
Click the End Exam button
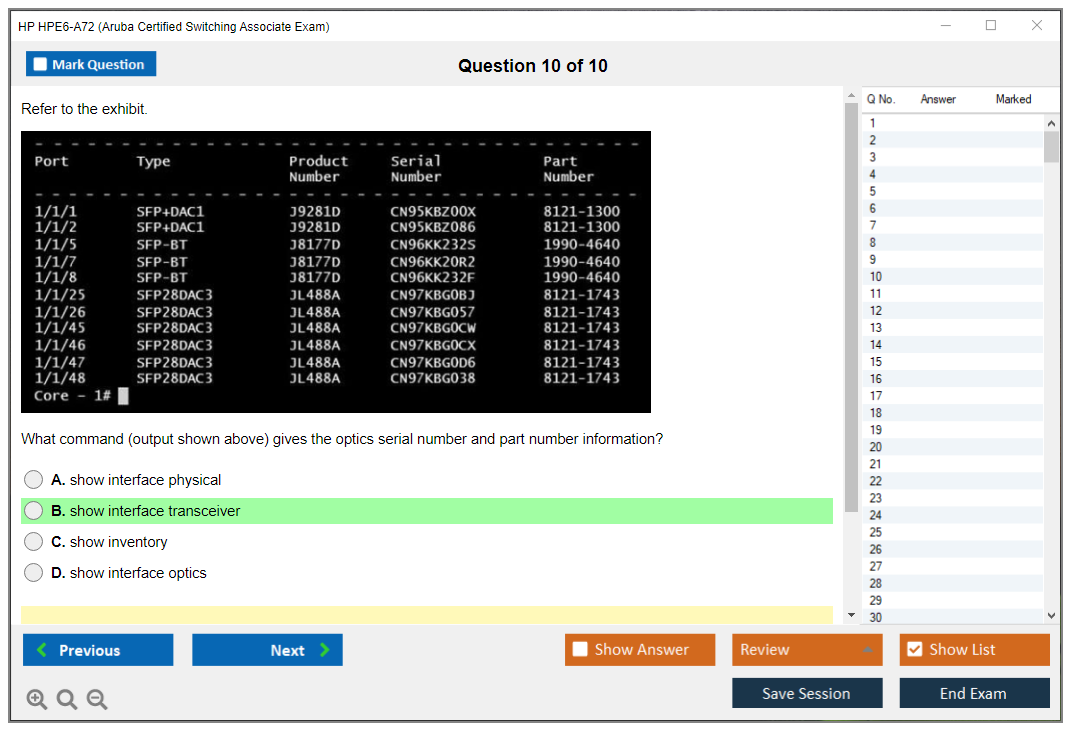974,693
